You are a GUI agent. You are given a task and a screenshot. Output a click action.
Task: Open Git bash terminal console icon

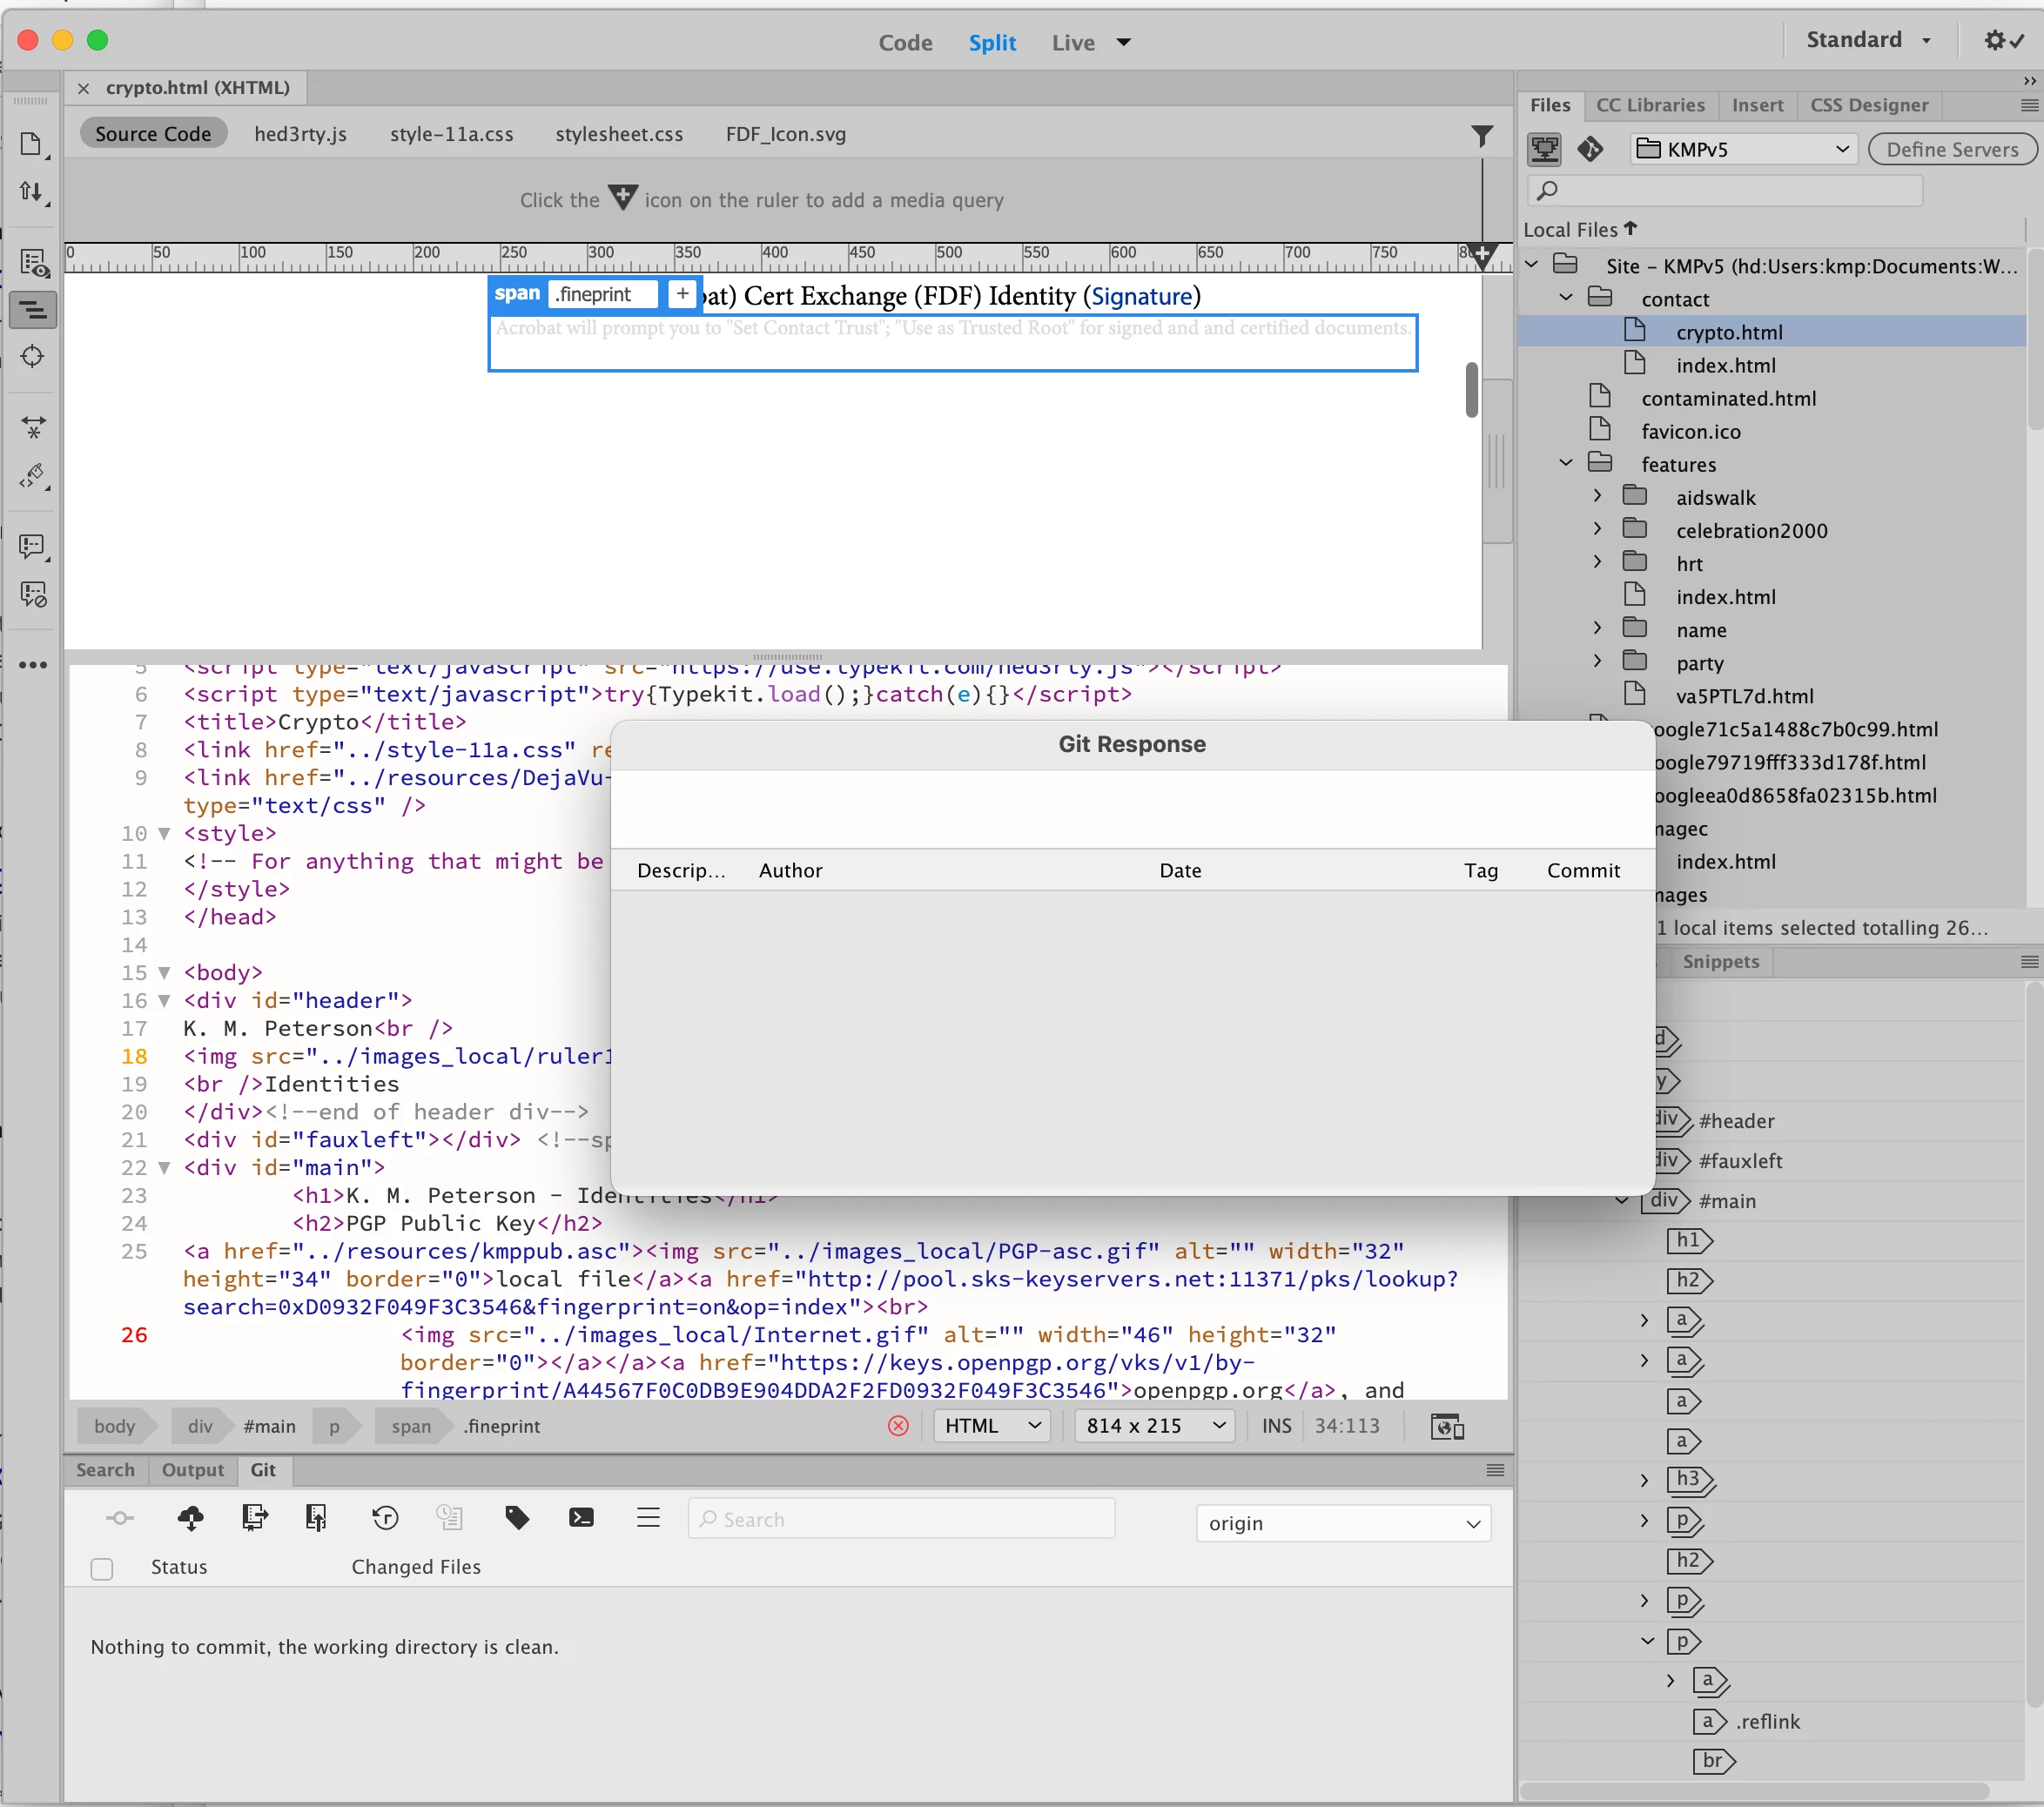tap(581, 1518)
